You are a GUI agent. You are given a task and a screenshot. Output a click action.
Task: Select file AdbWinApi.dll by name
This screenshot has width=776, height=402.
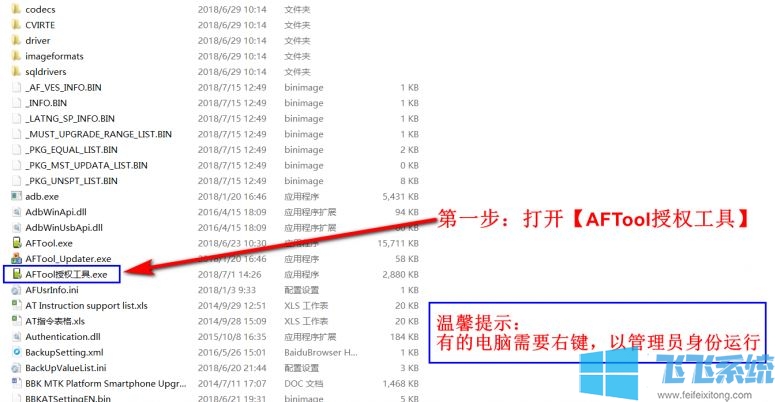56,212
